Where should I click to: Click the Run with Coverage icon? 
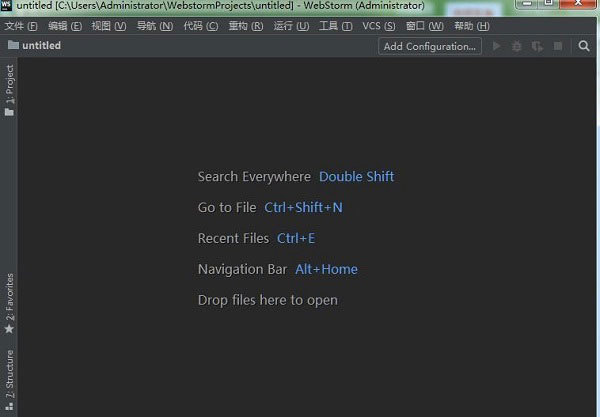537,46
